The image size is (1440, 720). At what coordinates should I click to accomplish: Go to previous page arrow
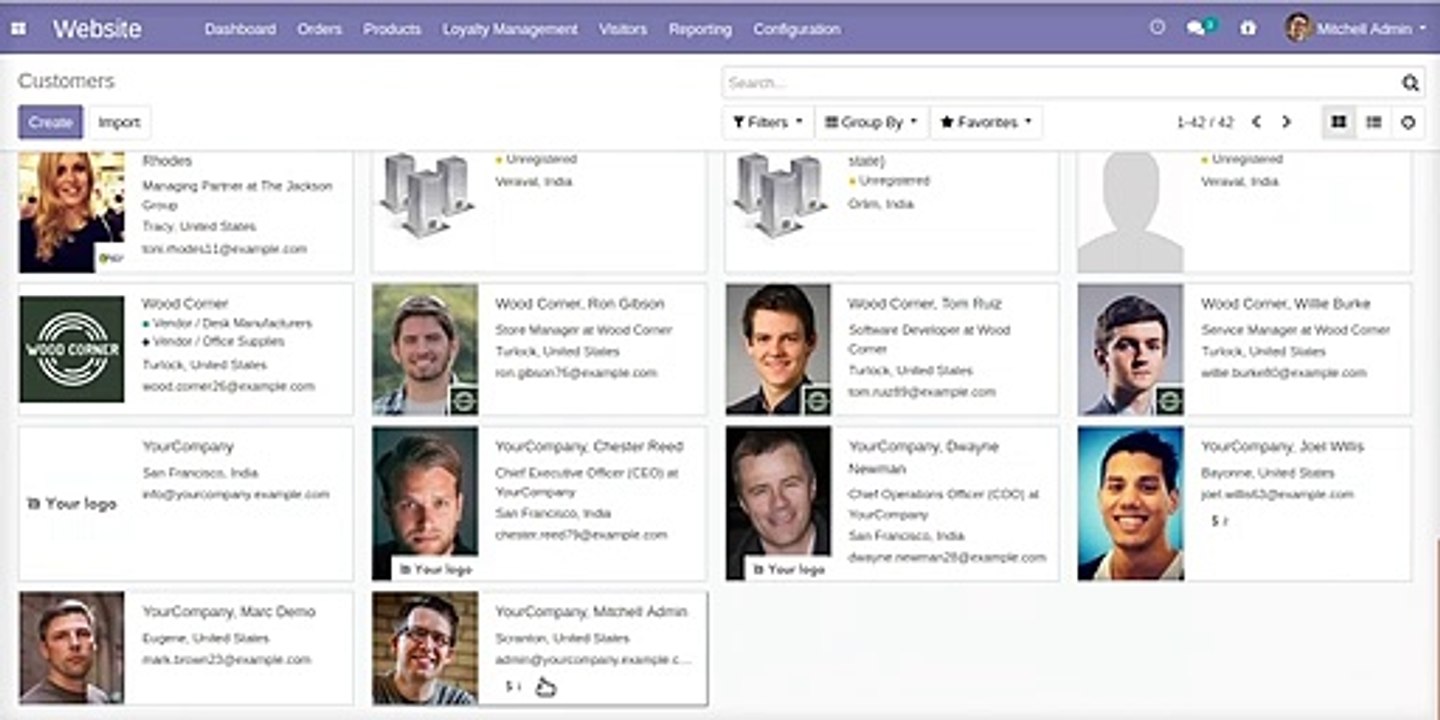(1256, 122)
